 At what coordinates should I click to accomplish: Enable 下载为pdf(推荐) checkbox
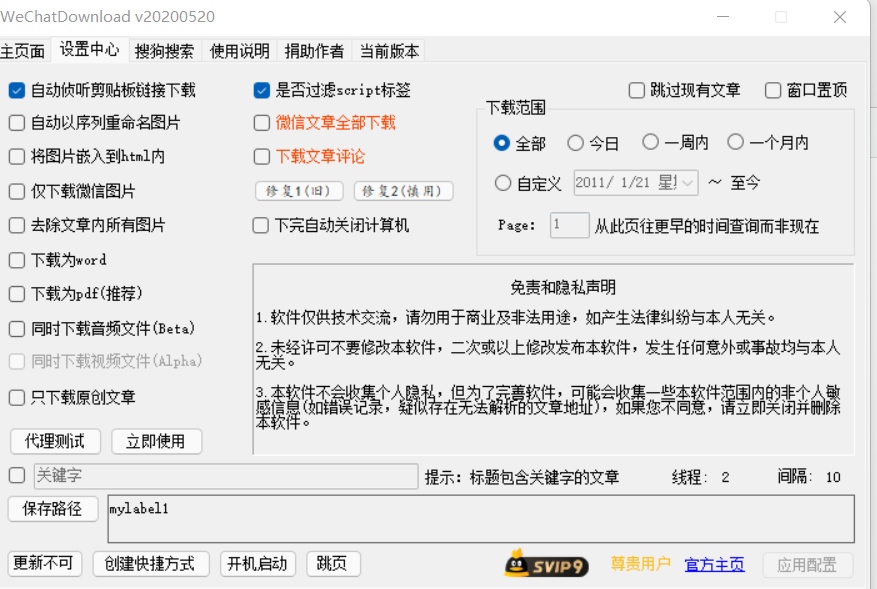(17, 294)
